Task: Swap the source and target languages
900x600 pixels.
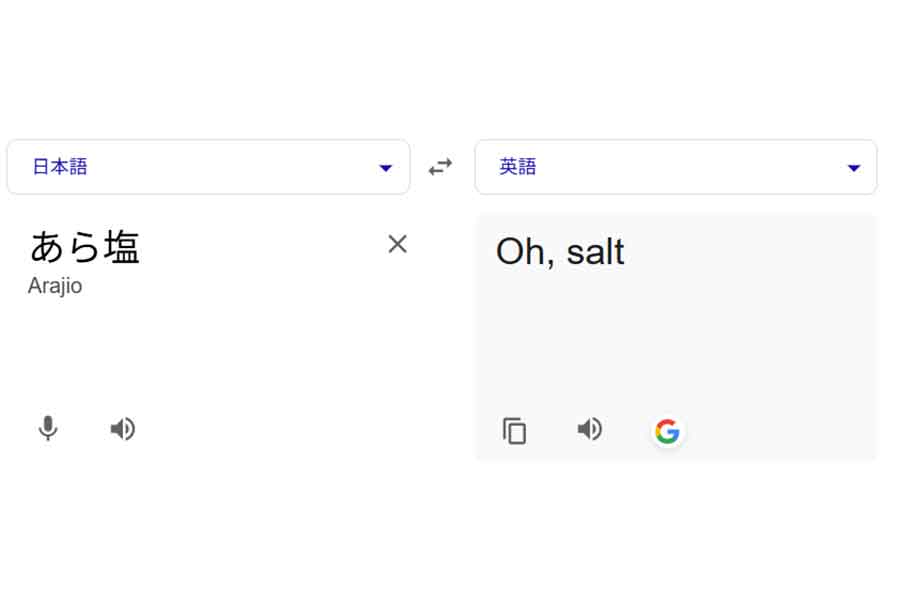Action: [x=440, y=167]
